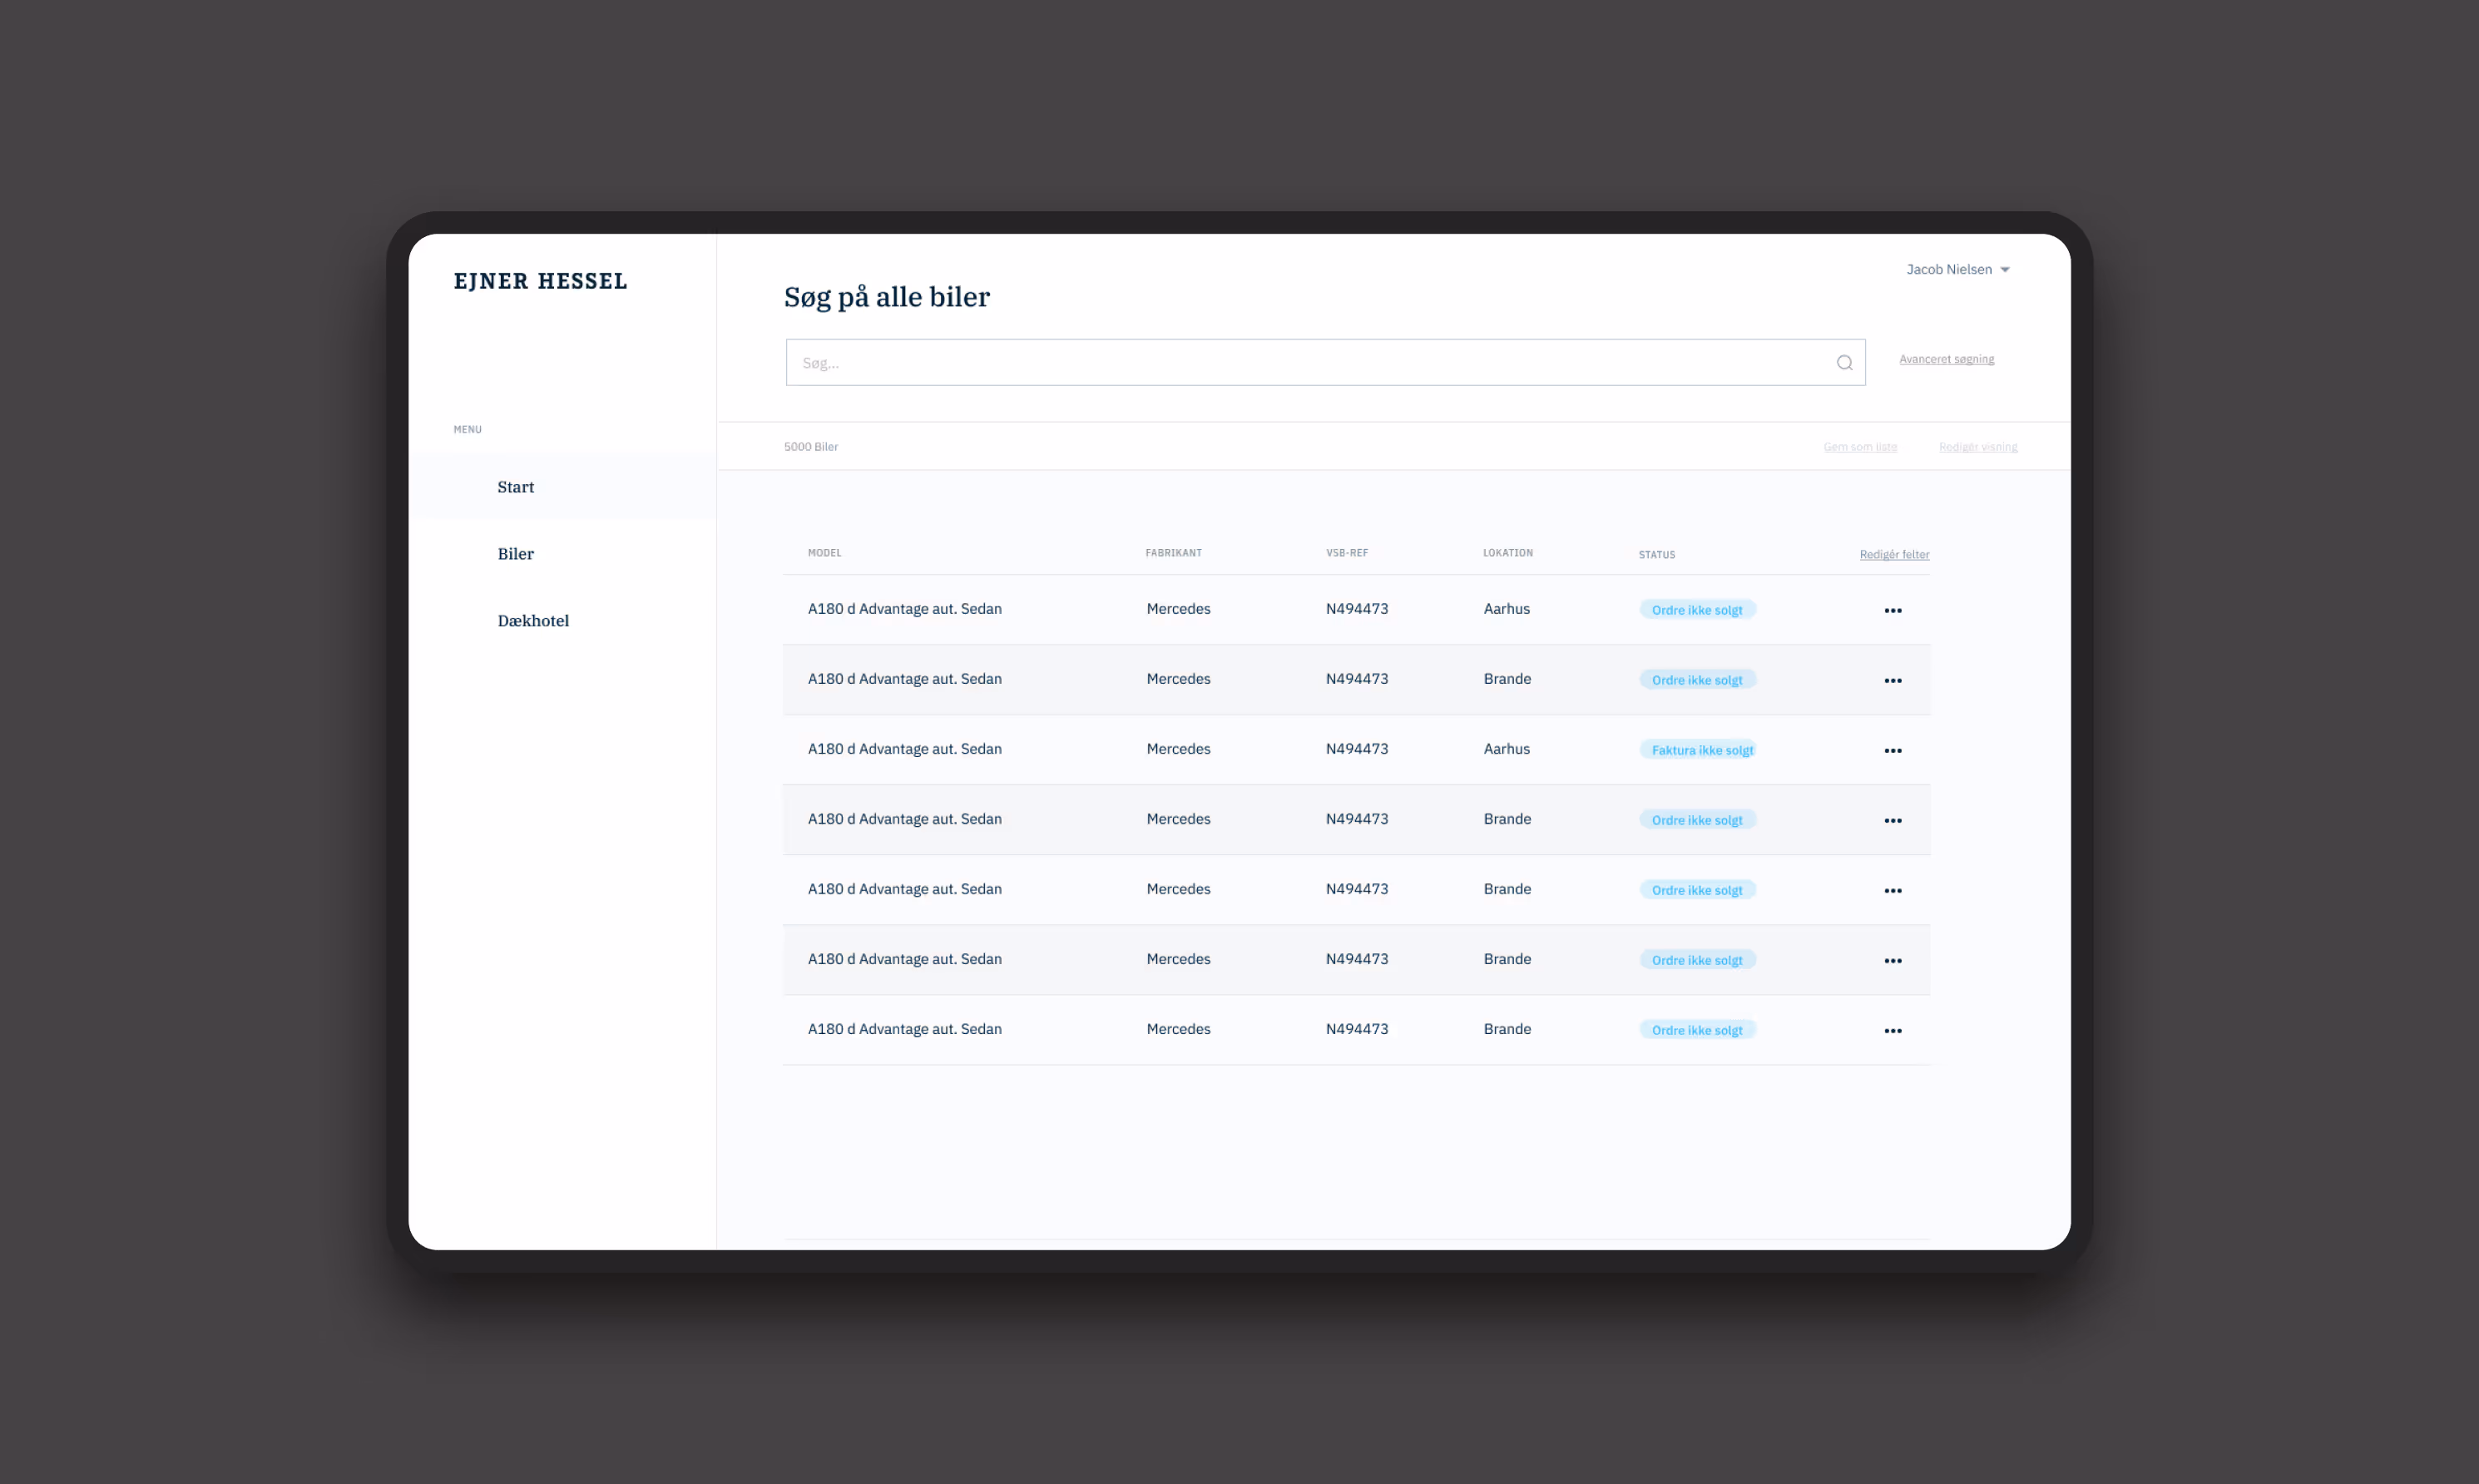Click the VSB-REF column header
Screen dimensions: 2479x1484
pos(1346,553)
